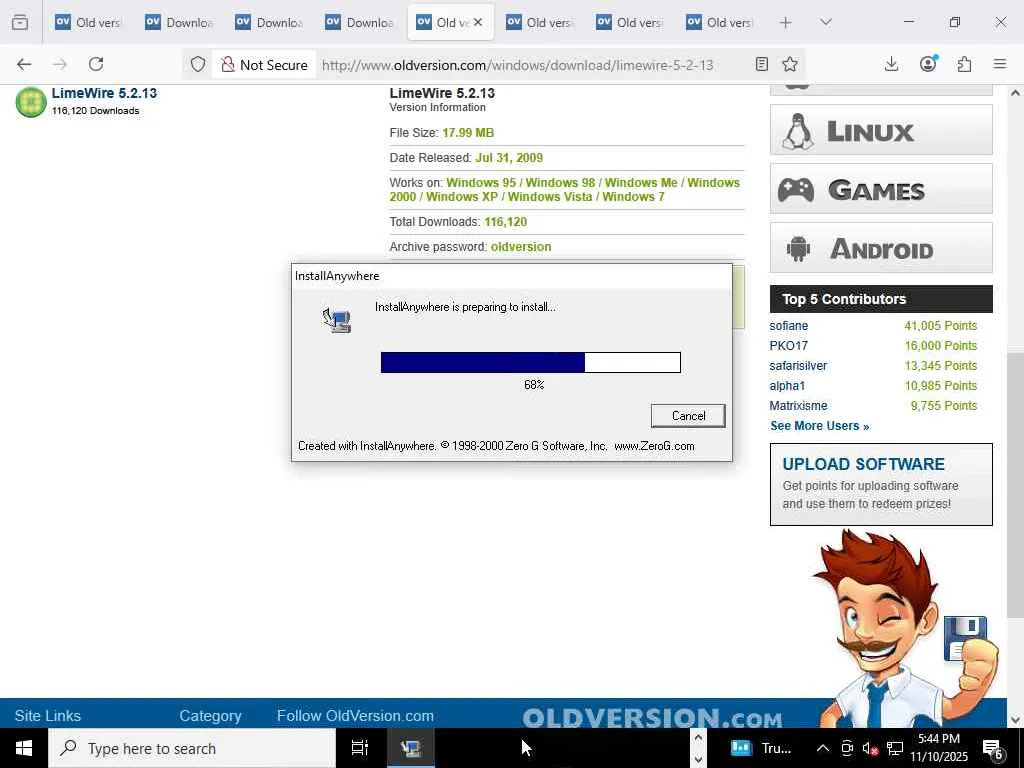Click the Tru... taskbar widget icon
1024x768 pixels.
pyautogui.click(x=741, y=748)
